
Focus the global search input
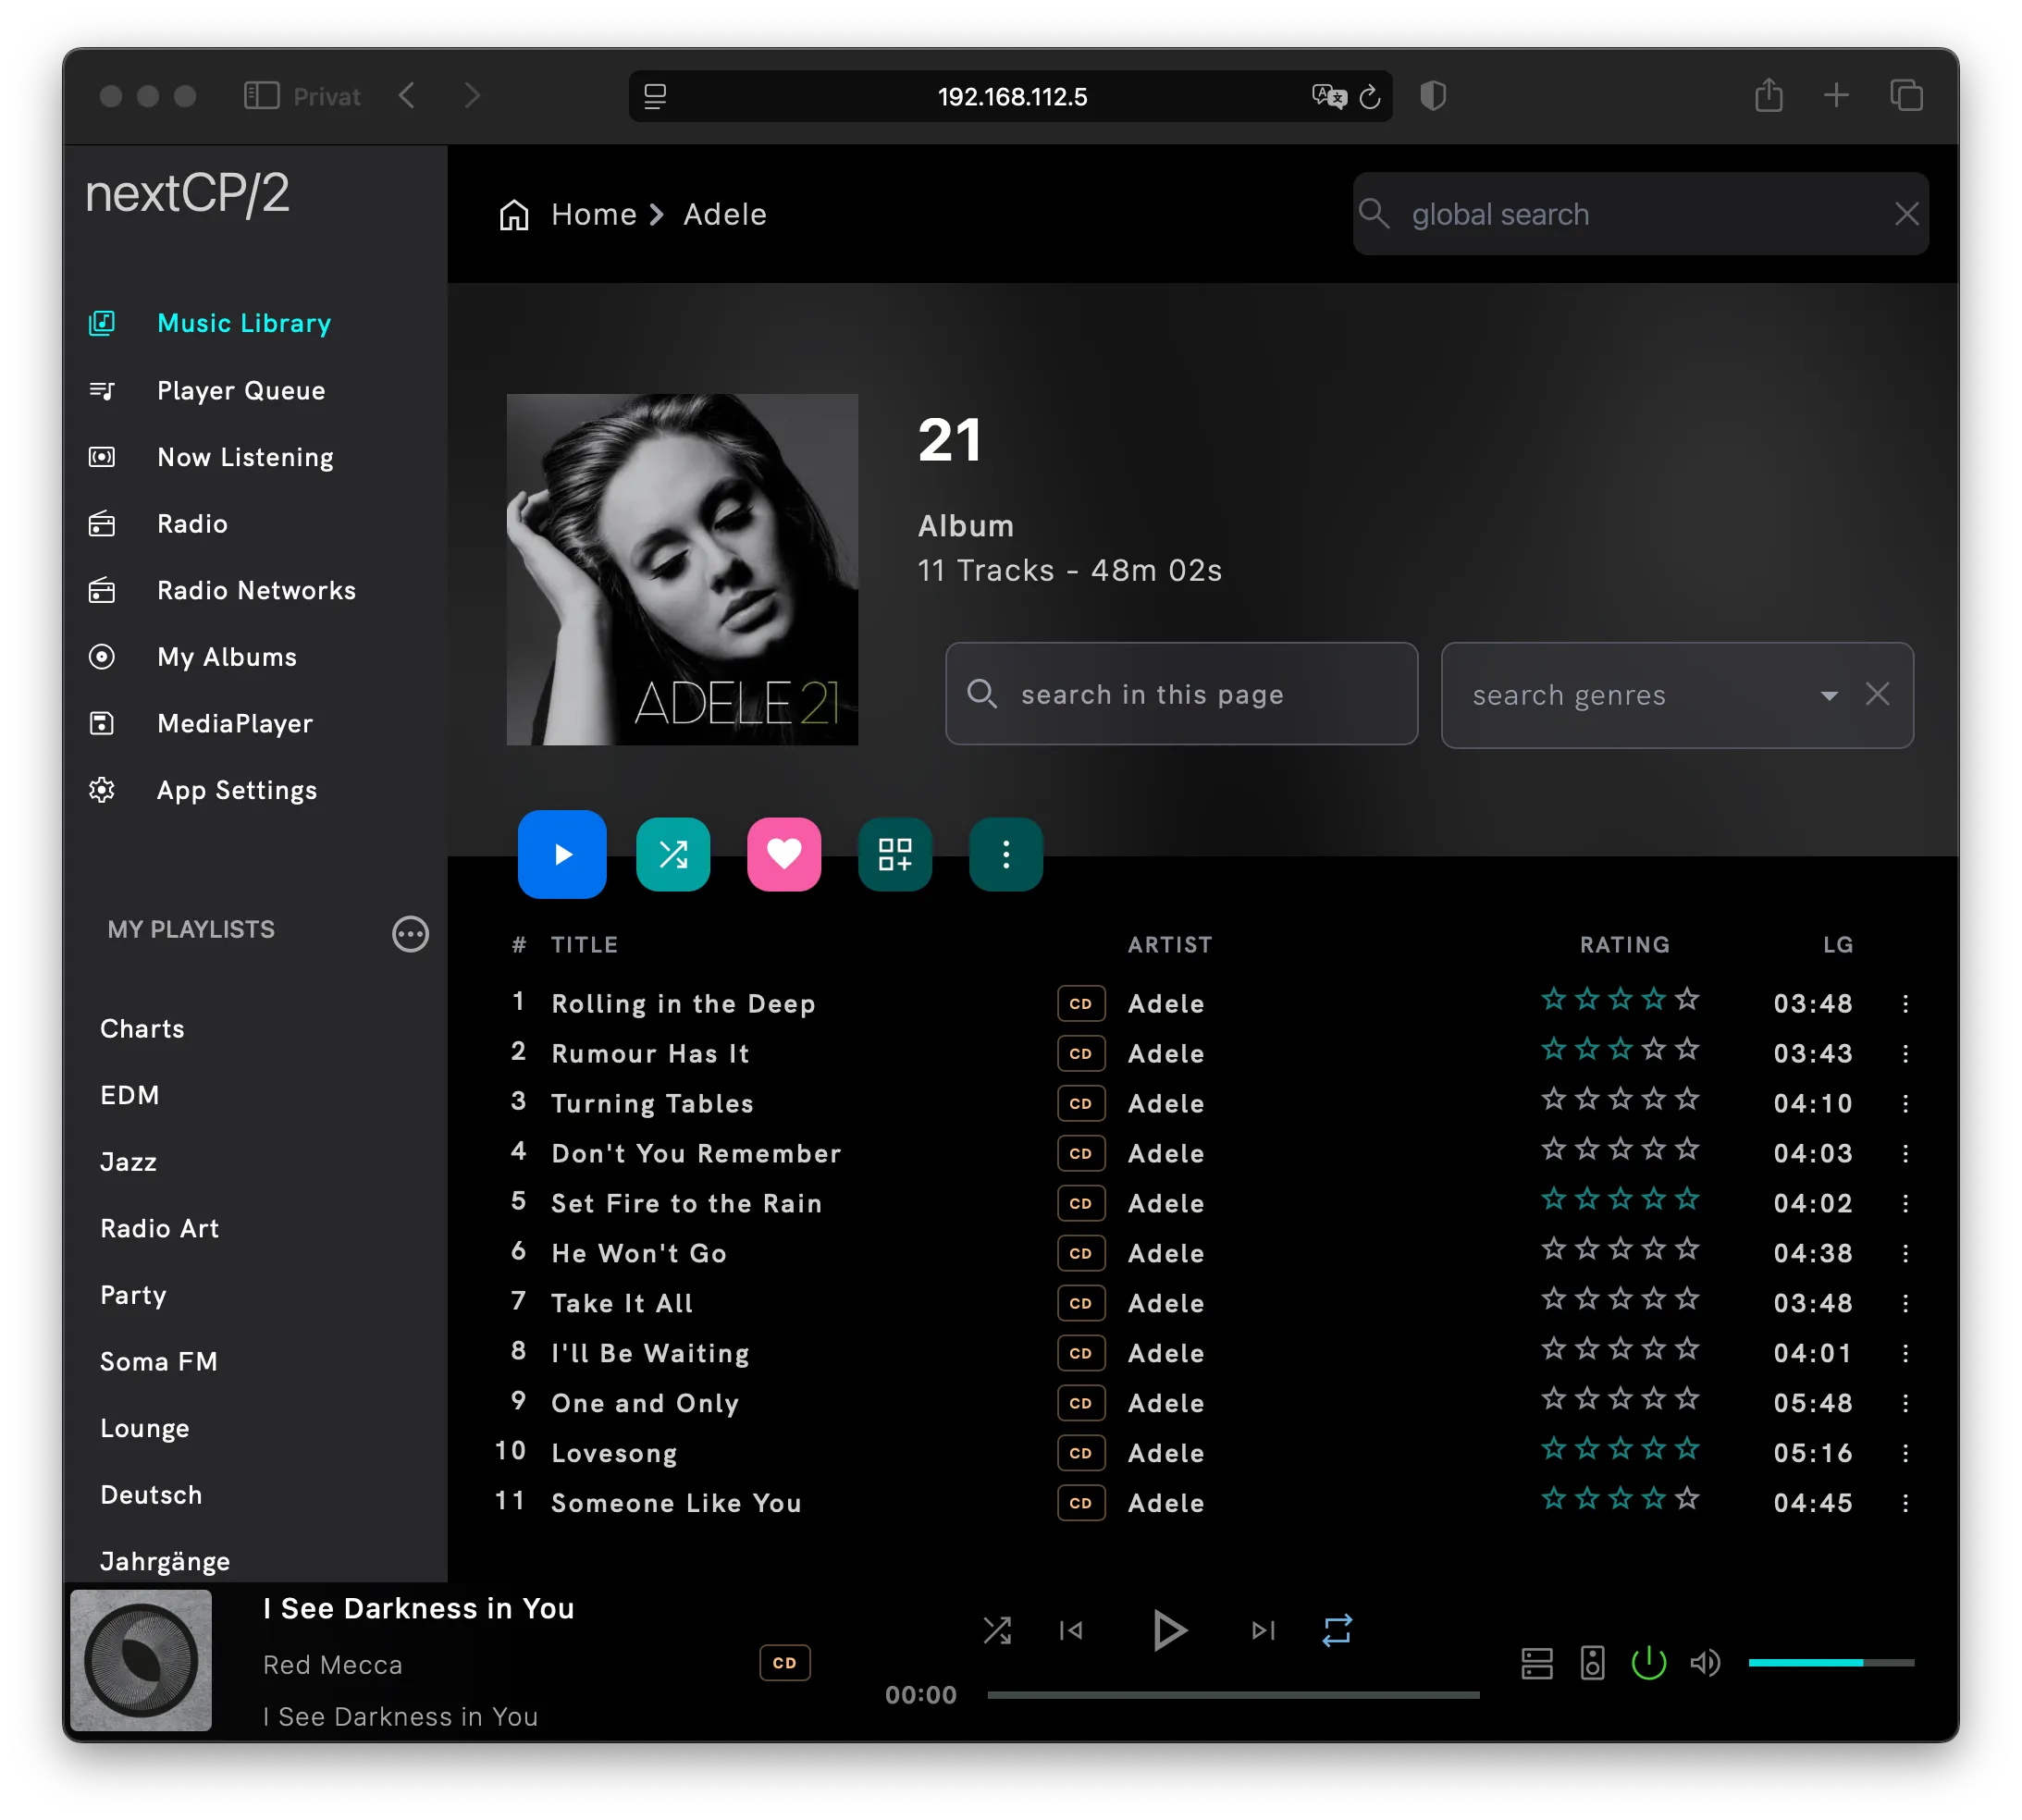pyautogui.click(x=1640, y=214)
